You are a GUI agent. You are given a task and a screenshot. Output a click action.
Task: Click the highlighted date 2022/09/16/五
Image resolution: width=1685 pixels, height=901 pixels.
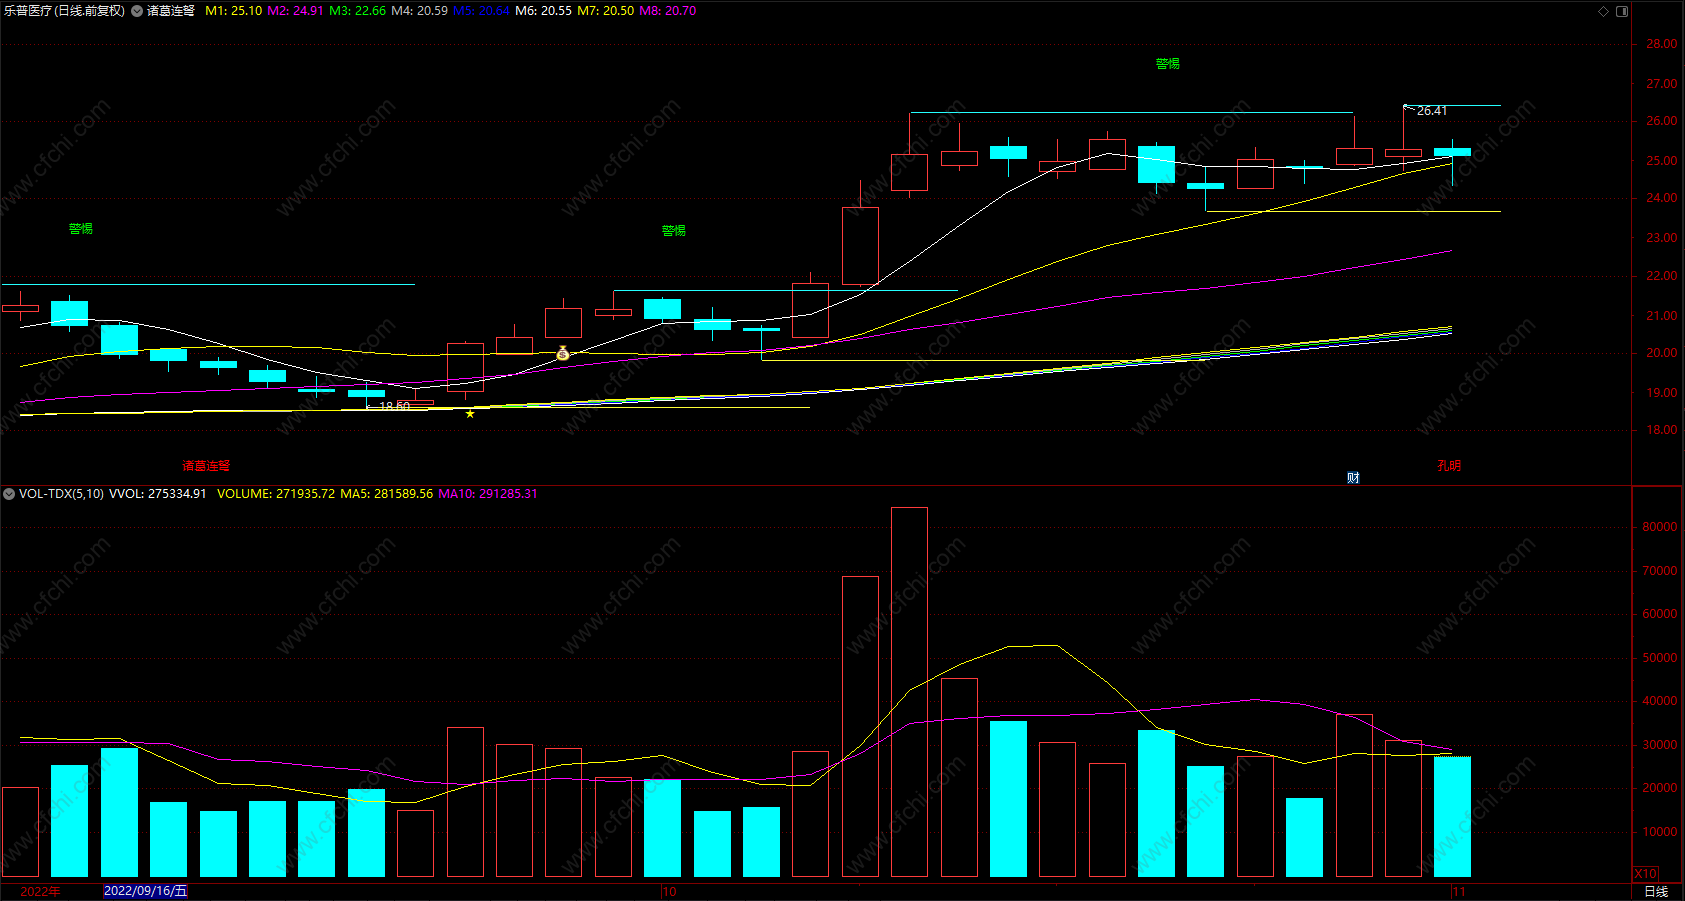tap(145, 891)
